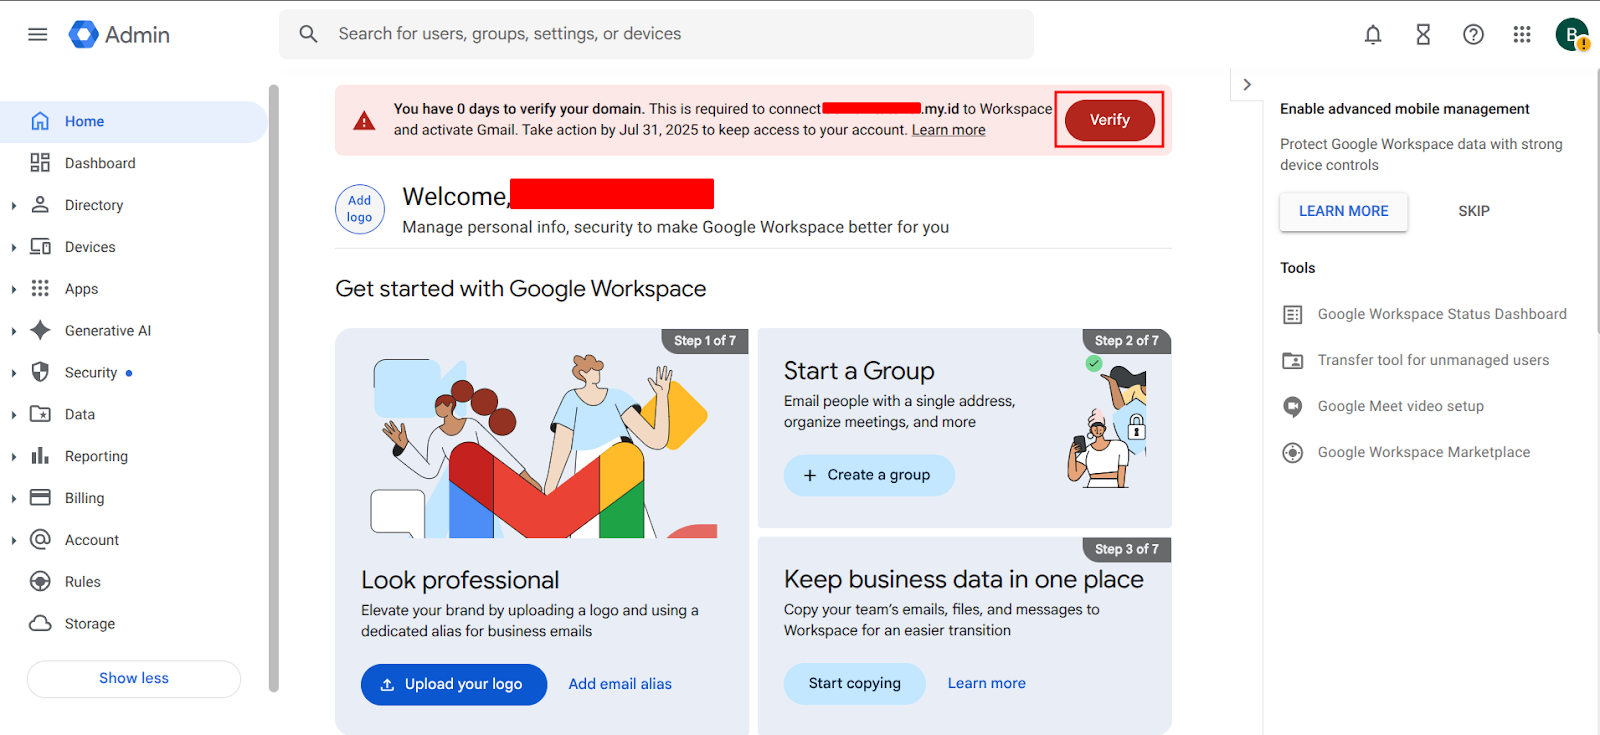
Task: Click the Add email alias link
Action: (620, 684)
